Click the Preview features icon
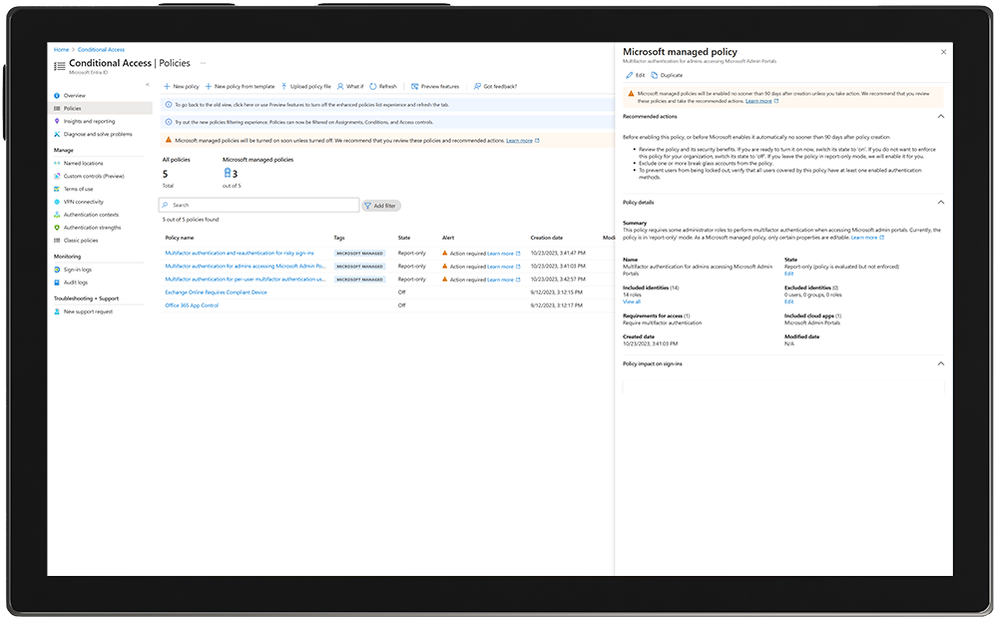998x621 pixels. 414,87
